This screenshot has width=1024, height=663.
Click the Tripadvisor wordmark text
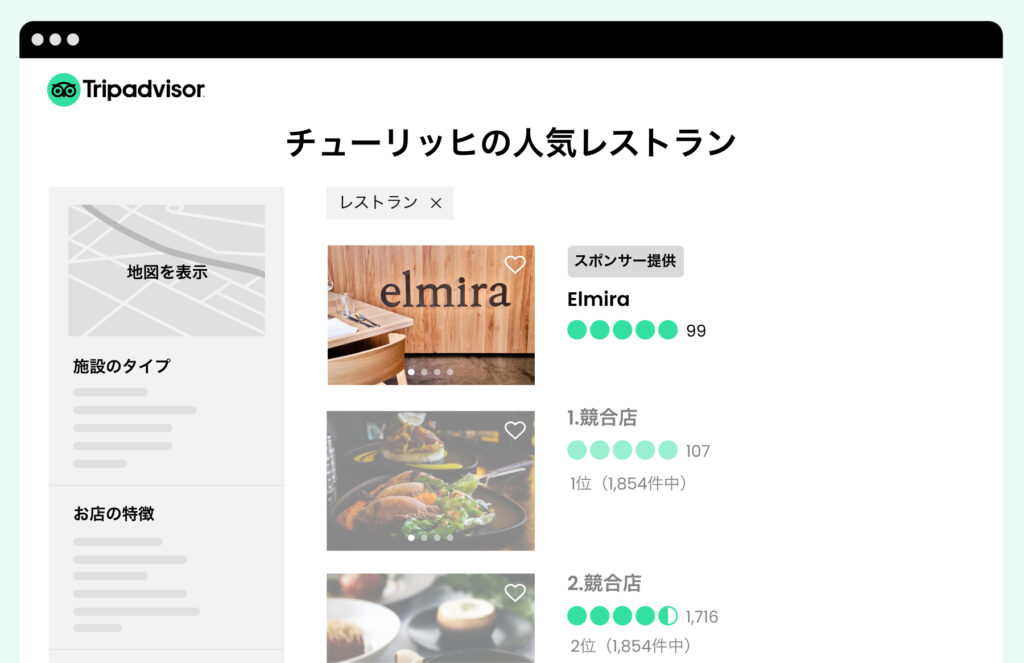pyautogui.click(x=144, y=89)
